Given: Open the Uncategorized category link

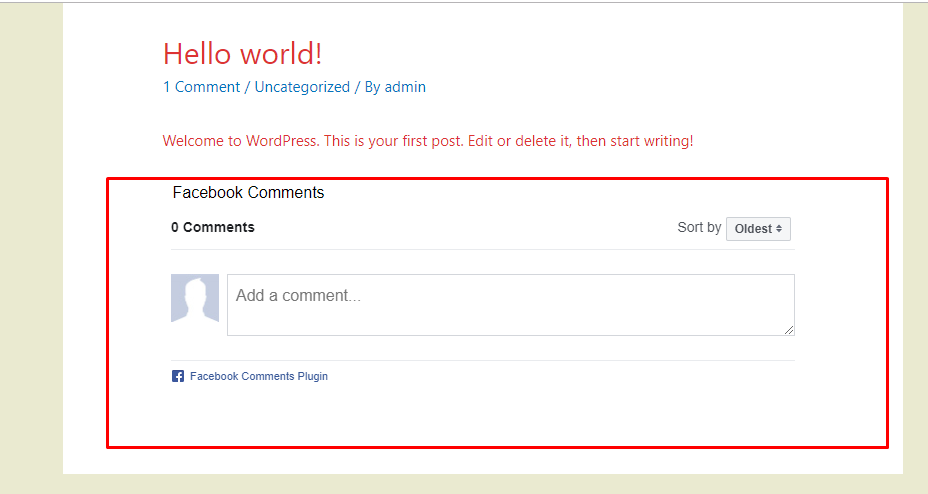Looking at the screenshot, I should (302, 87).
